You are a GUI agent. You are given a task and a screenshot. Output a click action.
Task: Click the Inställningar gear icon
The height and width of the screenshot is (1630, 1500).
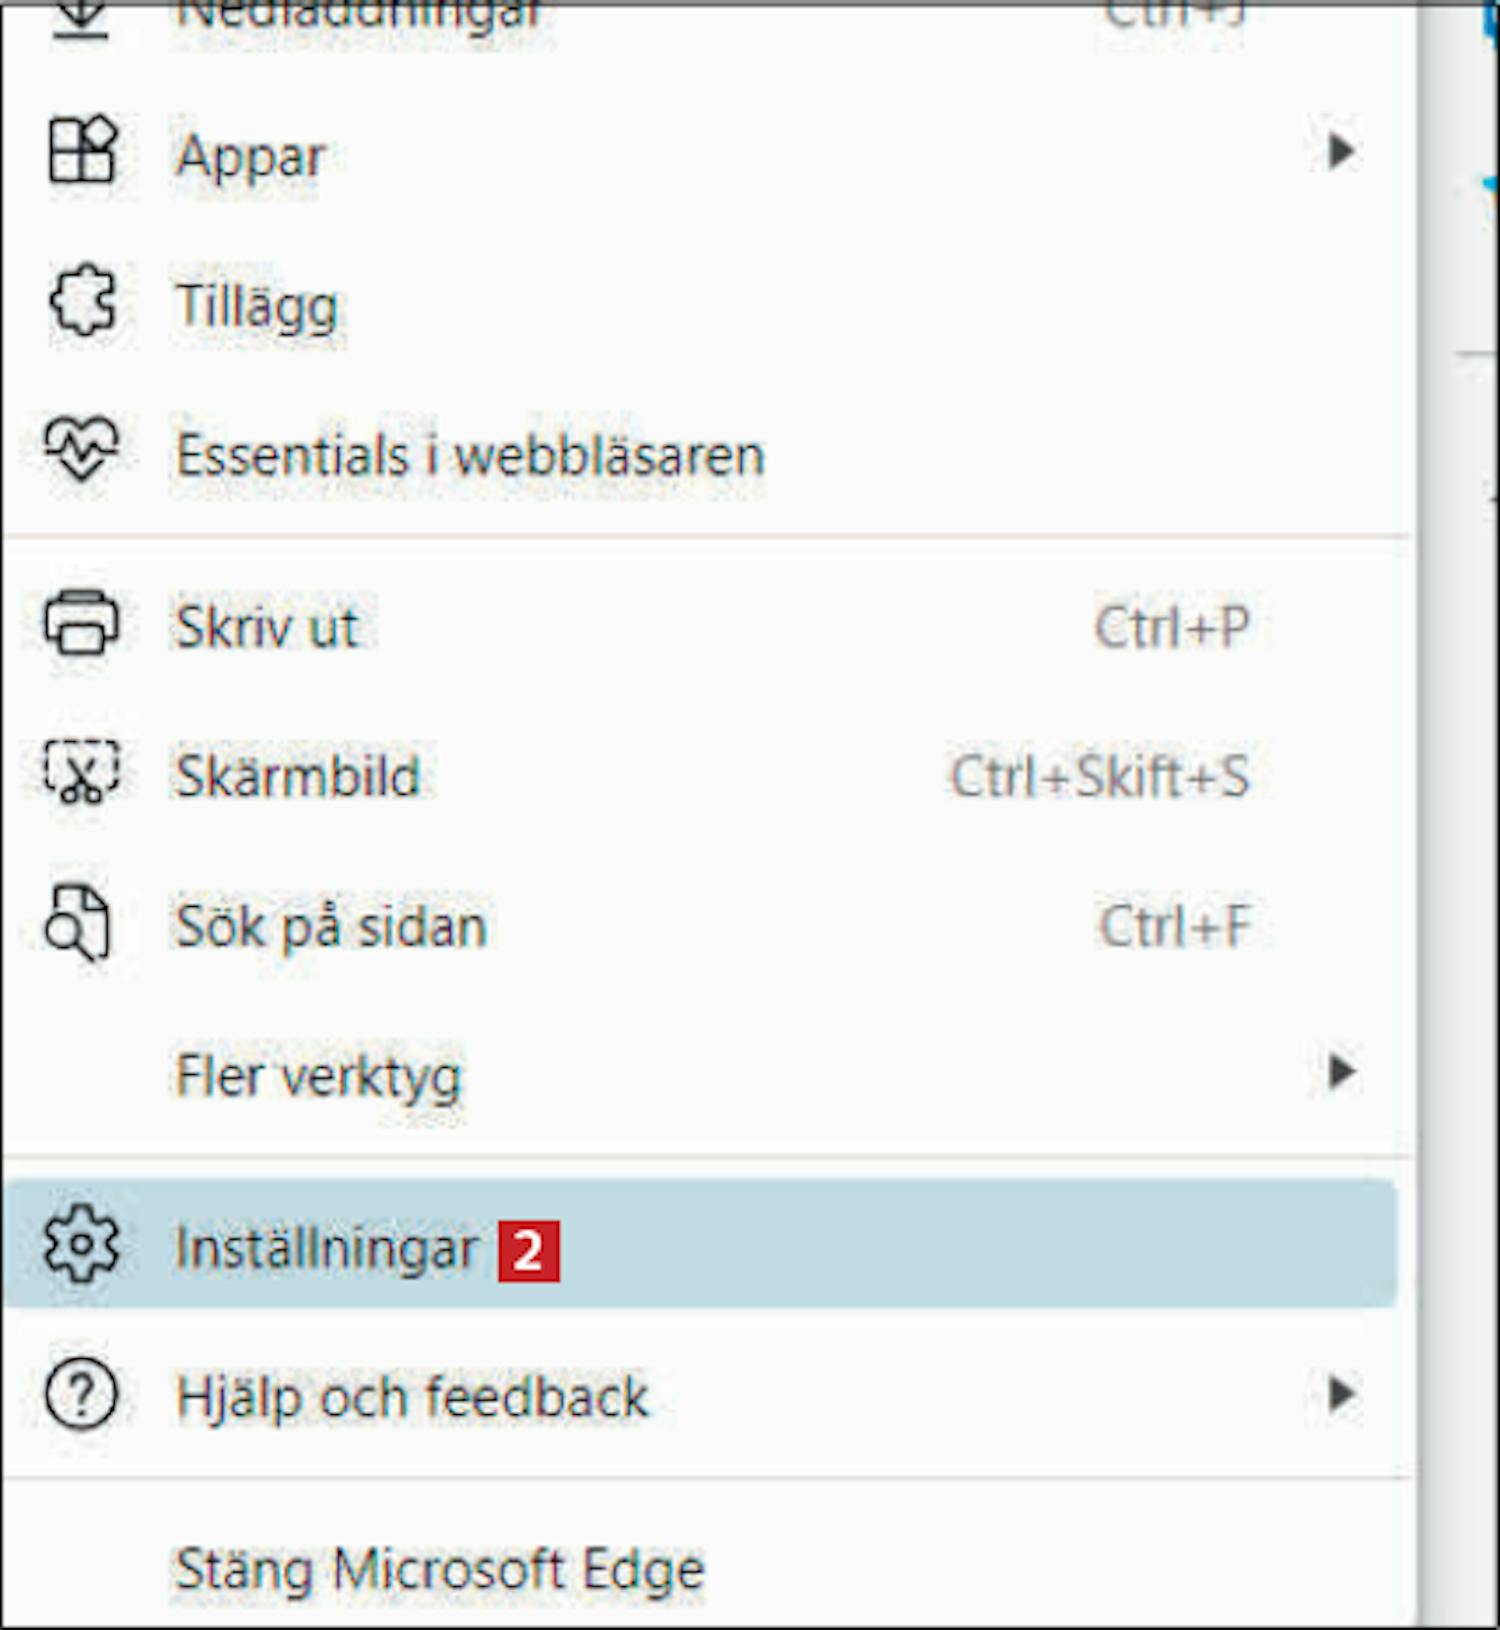pos(82,1245)
